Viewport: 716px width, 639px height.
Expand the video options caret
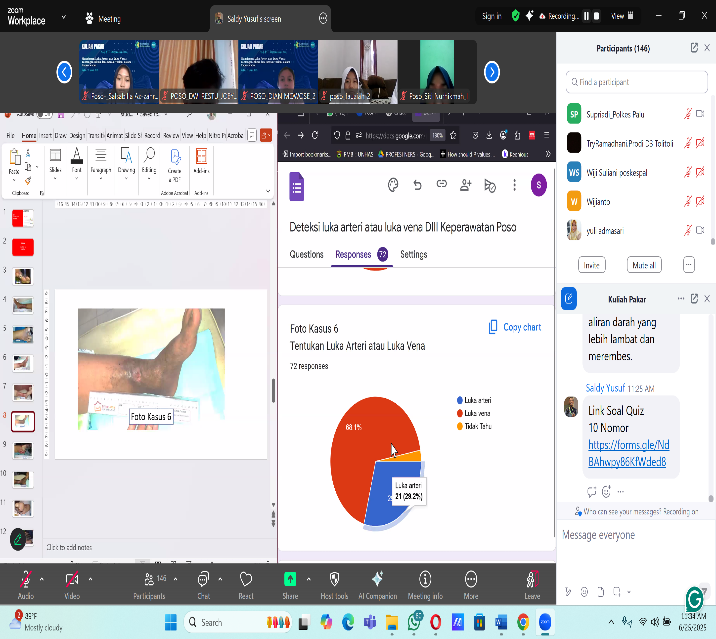point(90,579)
